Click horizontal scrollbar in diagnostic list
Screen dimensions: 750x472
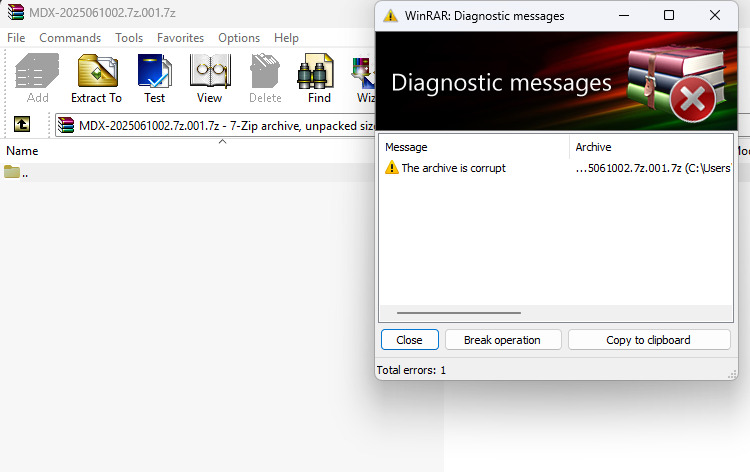click(x=459, y=313)
